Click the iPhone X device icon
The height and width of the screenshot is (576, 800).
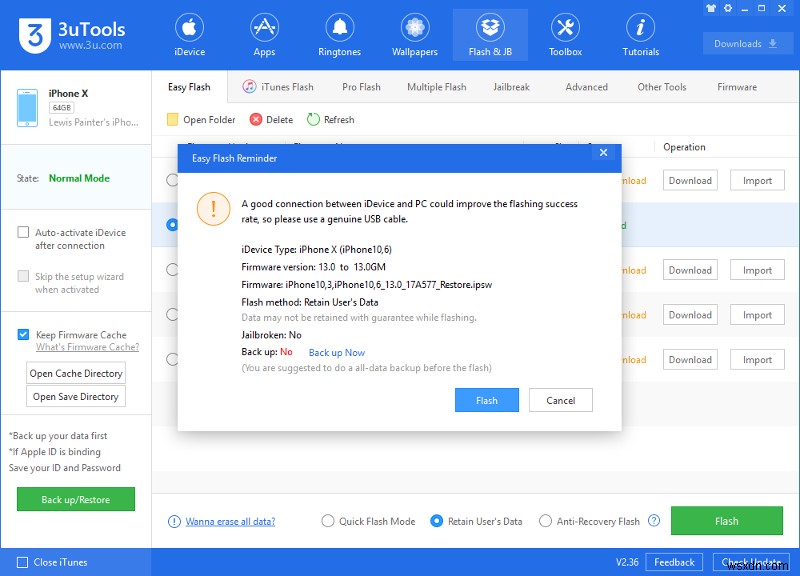[x=27, y=108]
